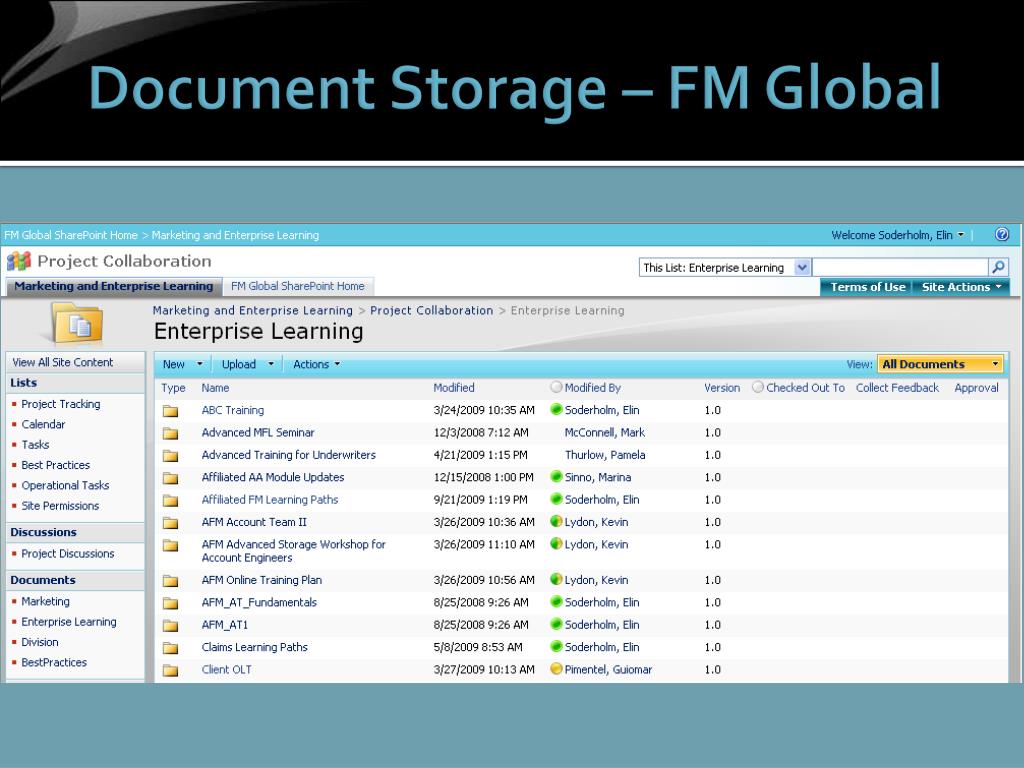Sort by the Modified column header
The image size is (1024, 768).
tap(454, 388)
